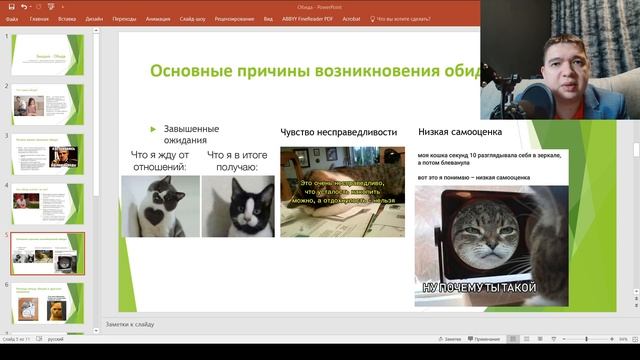Screen dimensions: 640x360
Task: Click the 'Что вы хотите сделать?' search box
Action: point(403,19)
